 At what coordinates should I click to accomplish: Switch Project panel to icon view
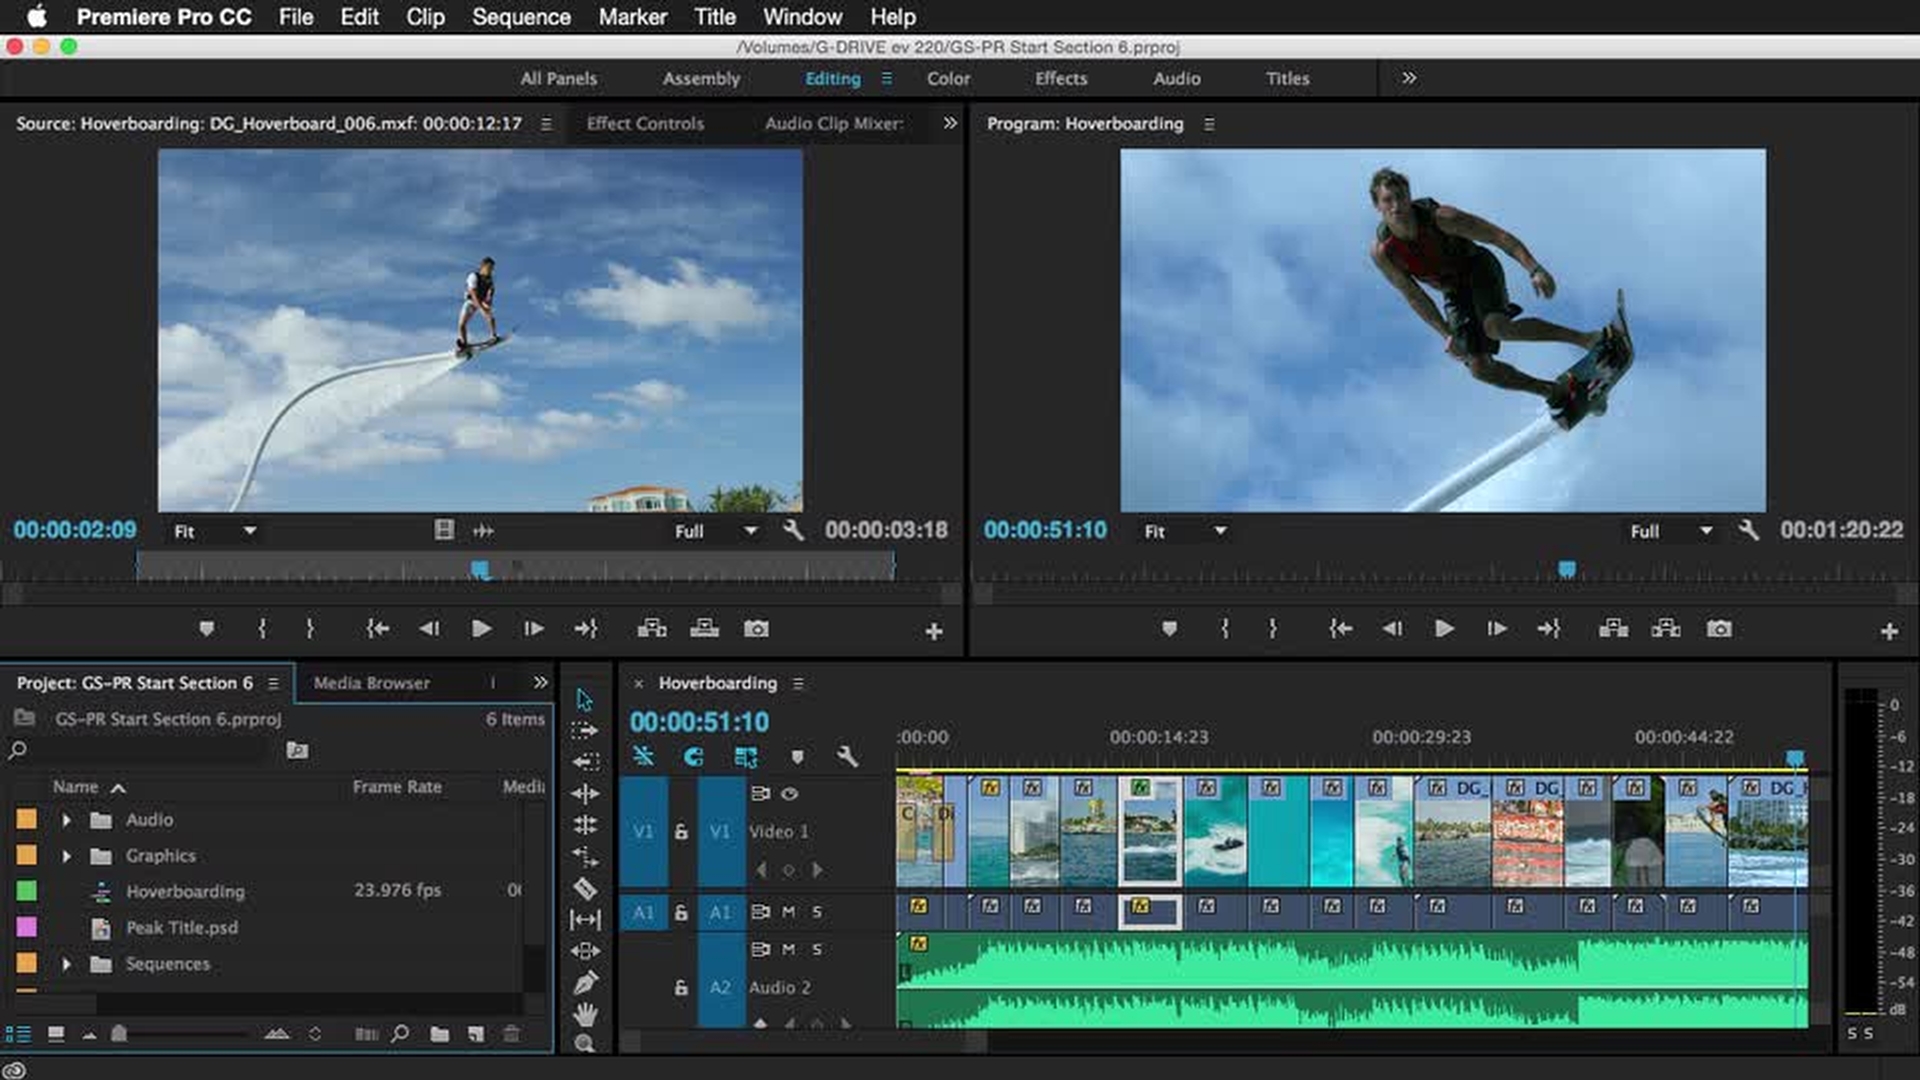click(x=56, y=1034)
